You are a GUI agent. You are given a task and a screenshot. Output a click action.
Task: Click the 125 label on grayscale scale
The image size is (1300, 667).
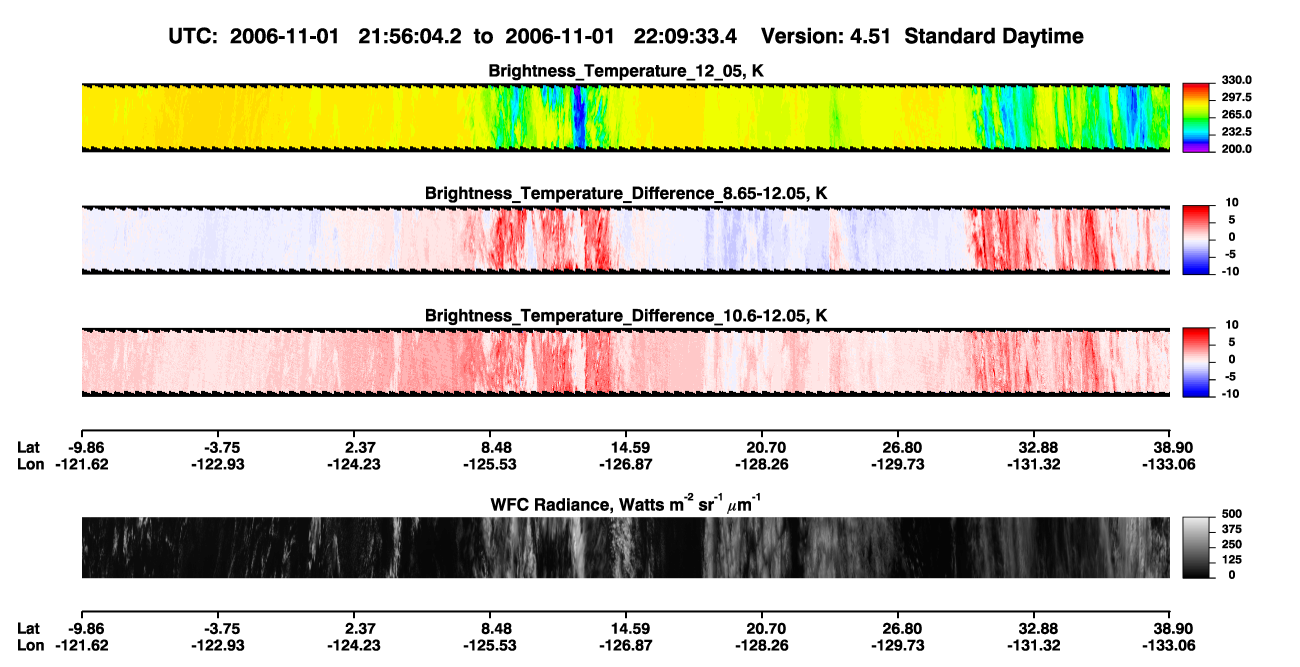[x=1233, y=559]
